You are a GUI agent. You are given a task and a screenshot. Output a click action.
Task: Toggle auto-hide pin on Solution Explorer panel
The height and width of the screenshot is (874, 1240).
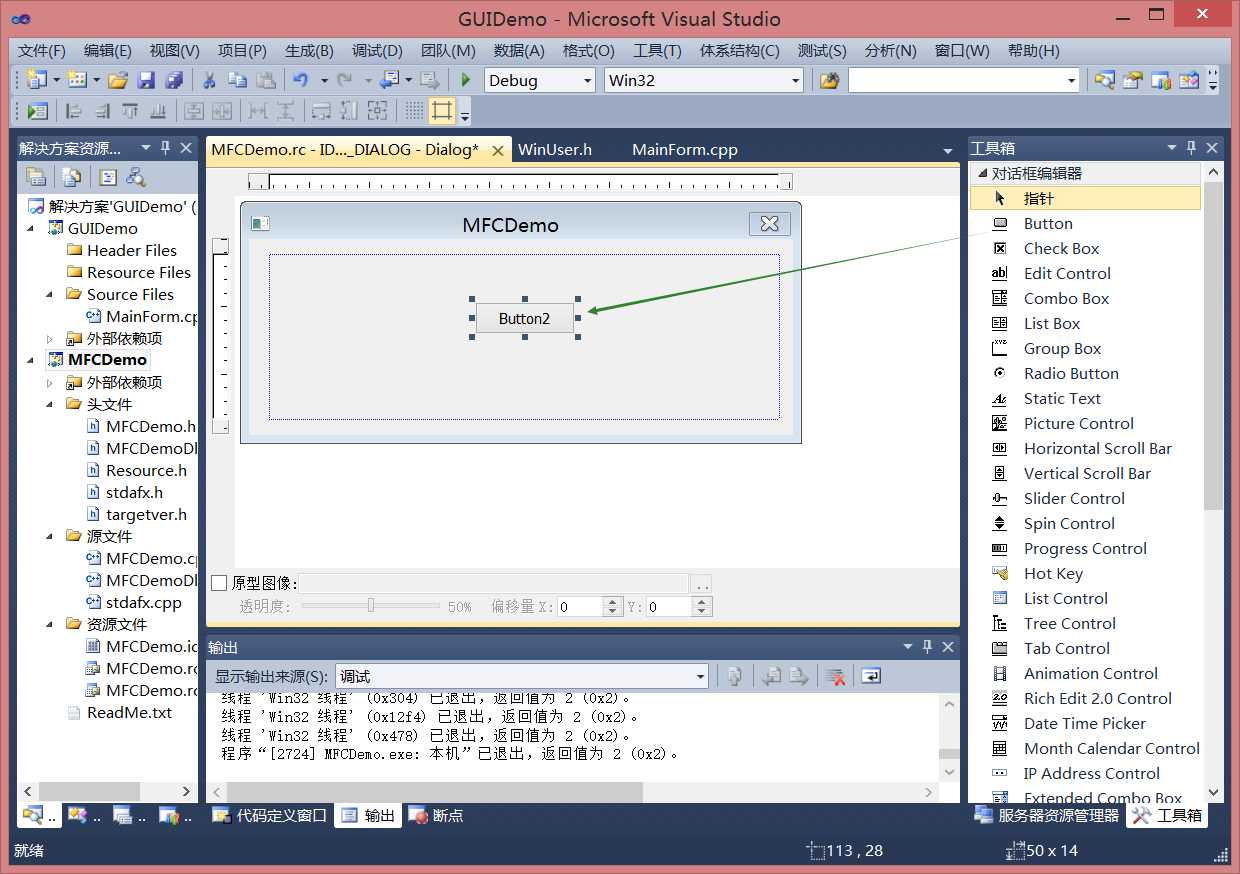point(165,148)
